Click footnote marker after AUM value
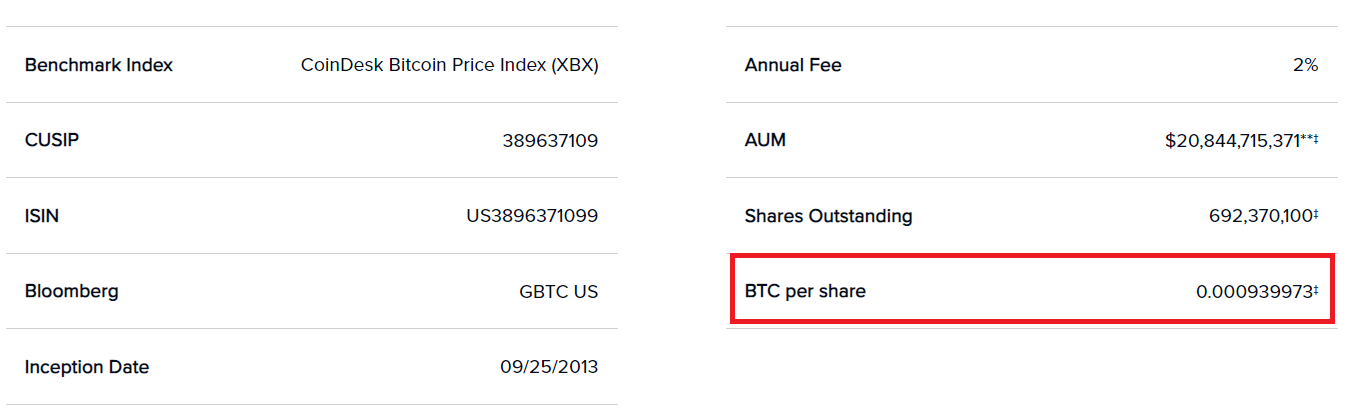Image resolution: width=1349 pixels, height=412 pixels. (1311, 138)
